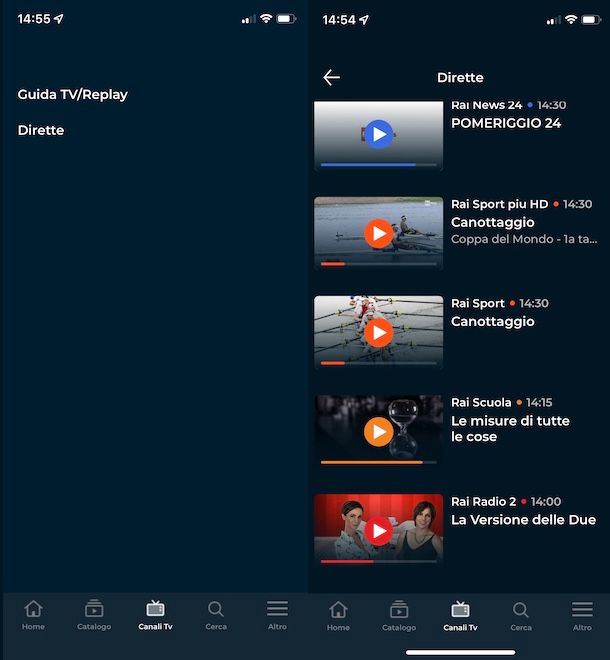The width and height of the screenshot is (610, 660).
Task: Select Rai Radio 2 channel label
Action: [483, 502]
